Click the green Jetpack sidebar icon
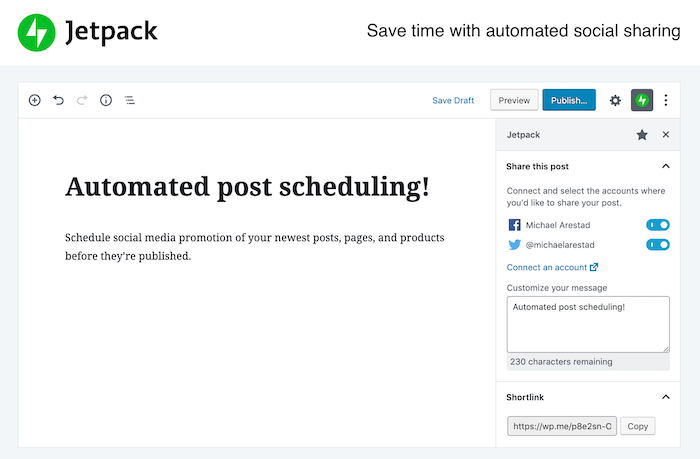 (x=642, y=100)
